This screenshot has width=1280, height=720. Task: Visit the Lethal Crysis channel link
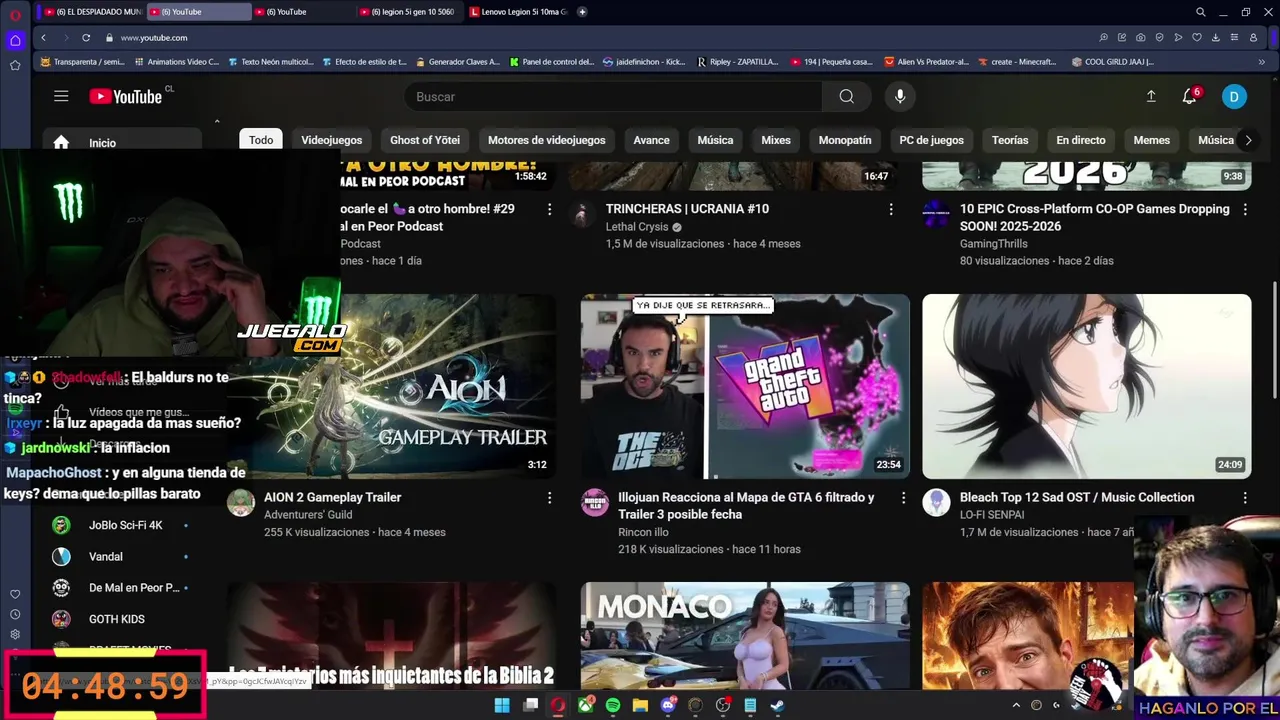tap(637, 227)
